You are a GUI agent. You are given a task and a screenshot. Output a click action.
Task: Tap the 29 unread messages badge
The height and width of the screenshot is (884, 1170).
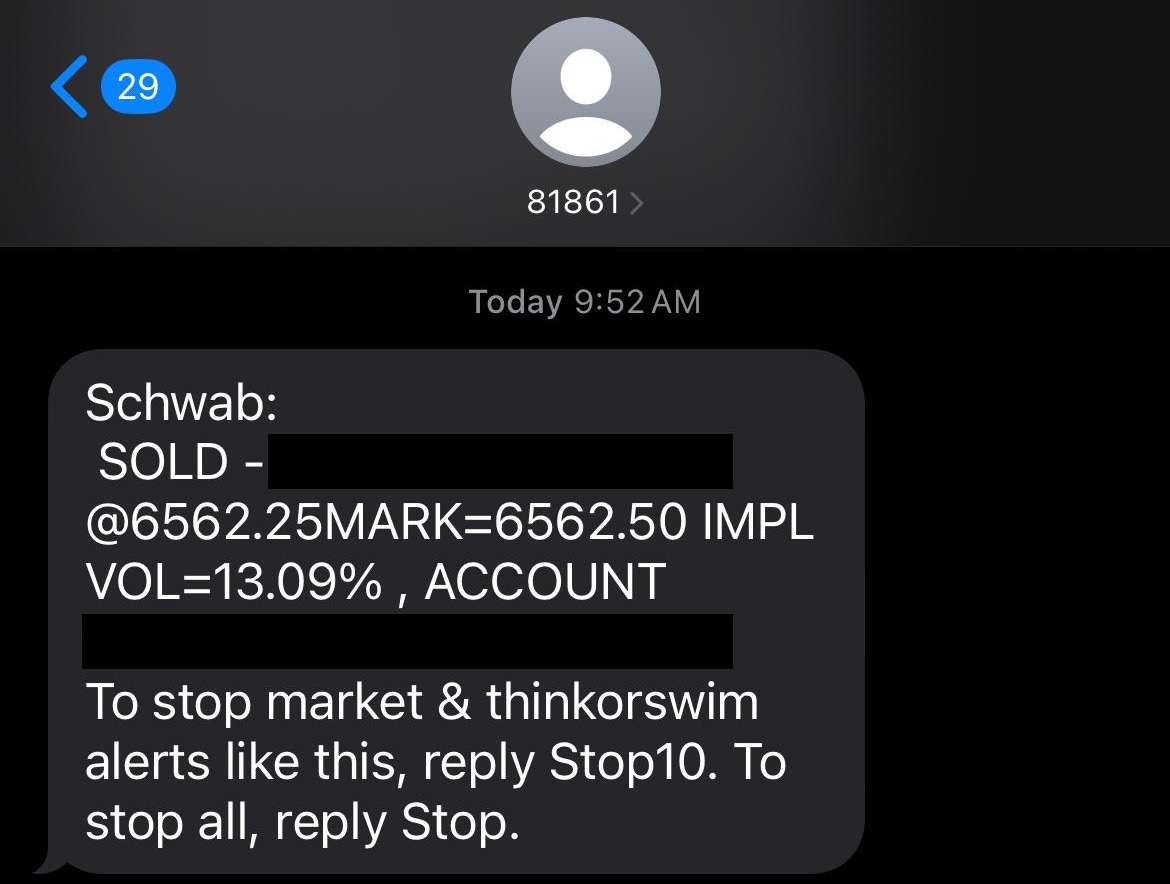[x=138, y=87]
